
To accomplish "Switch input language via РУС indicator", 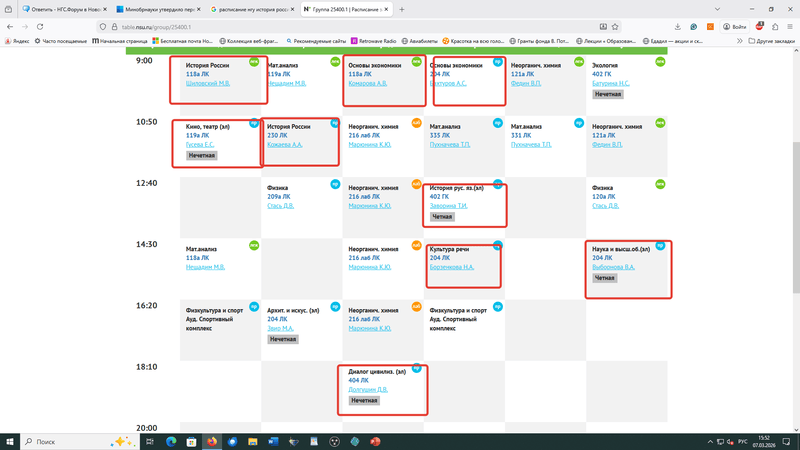I will (743, 442).
